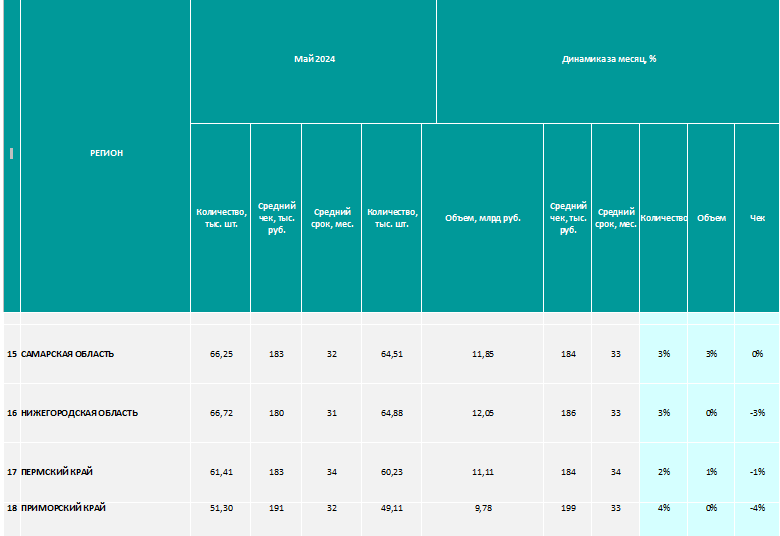The height and width of the screenshot is (536, 780).
Task: Select 1% for Пермский край
Action: tap(711, 471)
